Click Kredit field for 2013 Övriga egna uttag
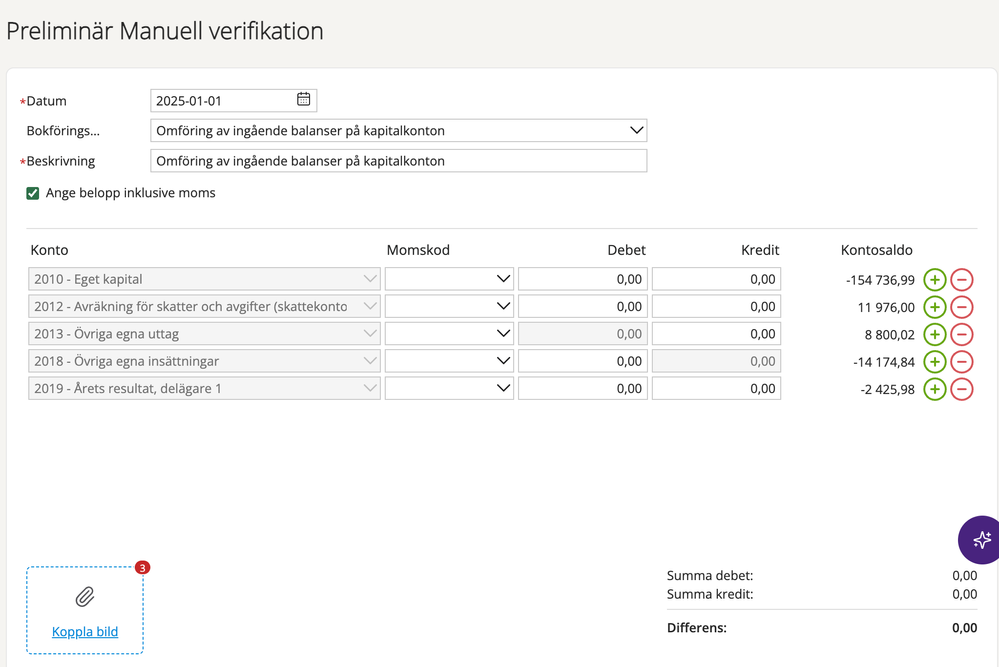 point(716,334)
